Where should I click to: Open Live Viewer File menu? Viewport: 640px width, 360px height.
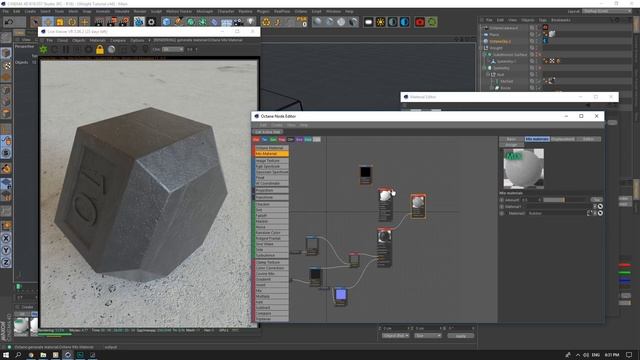[x=49, y=40]
